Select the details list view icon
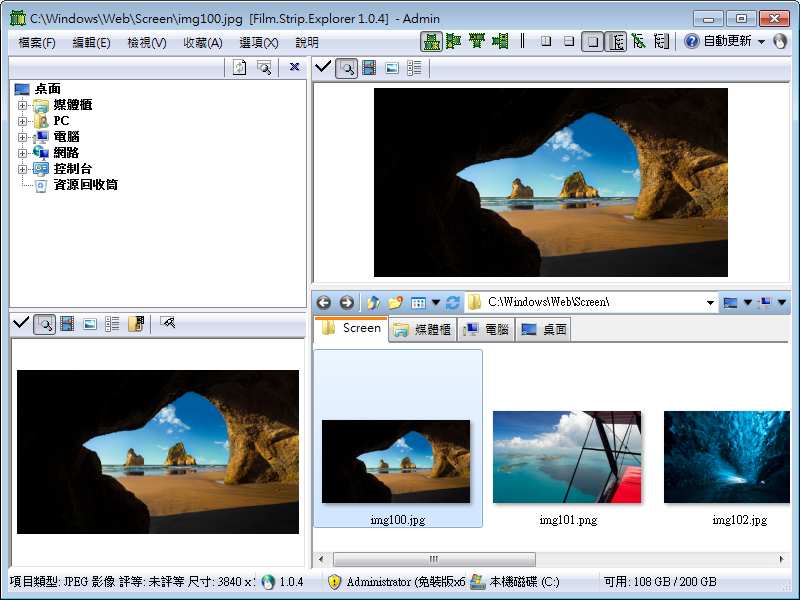The height and width of the screenshot is (600, 800). tap(414, 68)
